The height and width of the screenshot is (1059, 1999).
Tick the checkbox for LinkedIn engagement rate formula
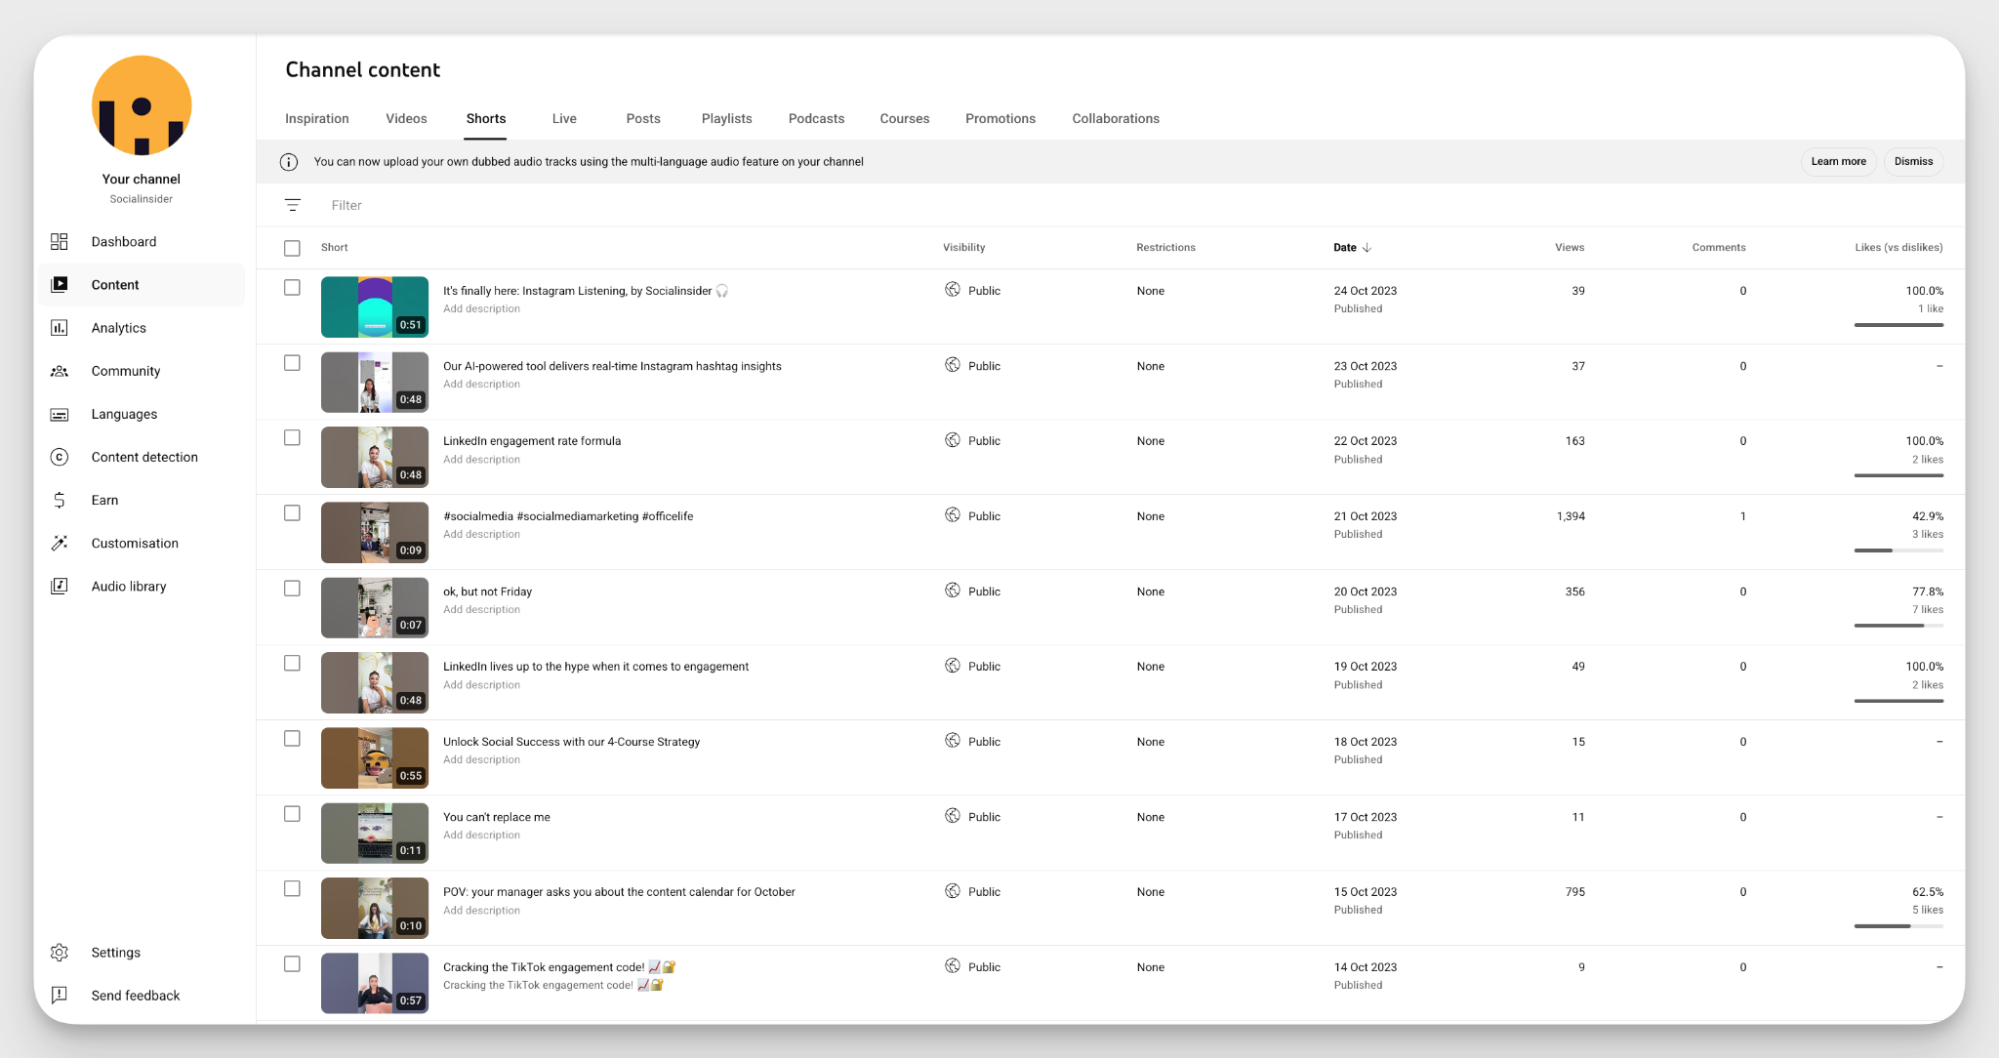pyautogui.click(x=292, y=438)
